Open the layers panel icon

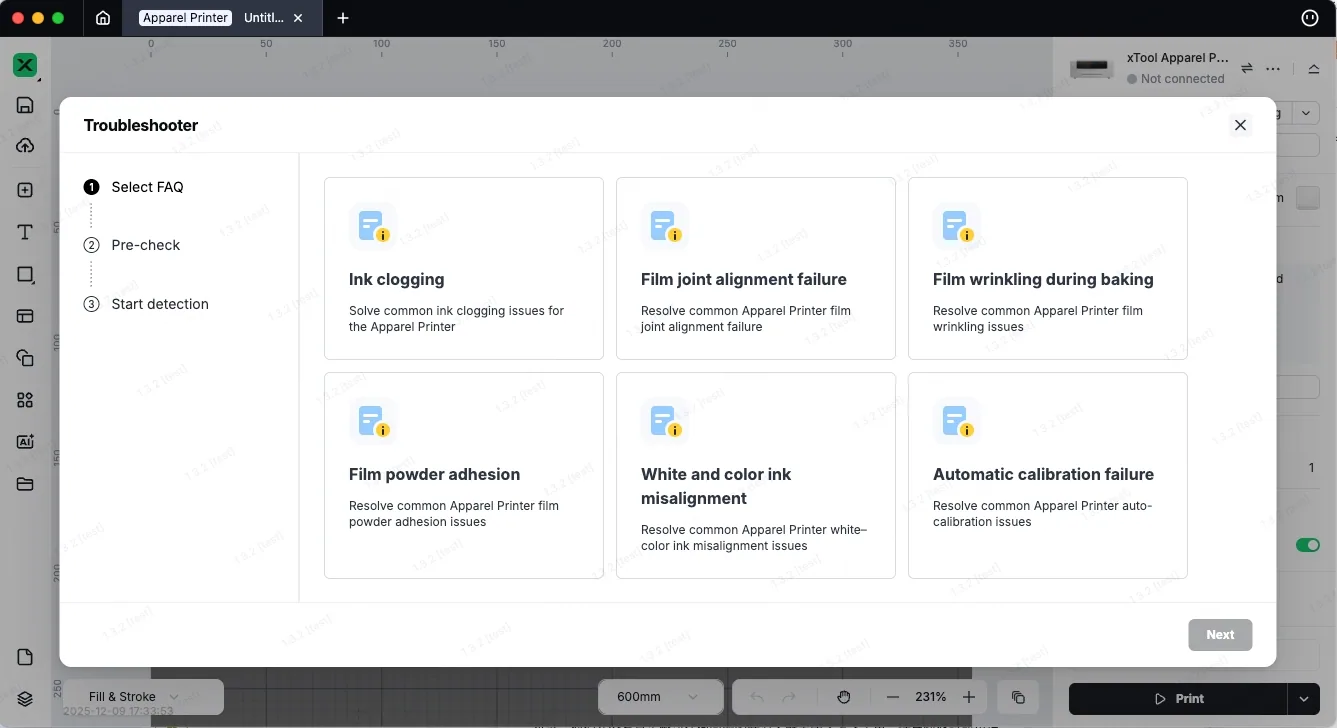tap(25, 699)
